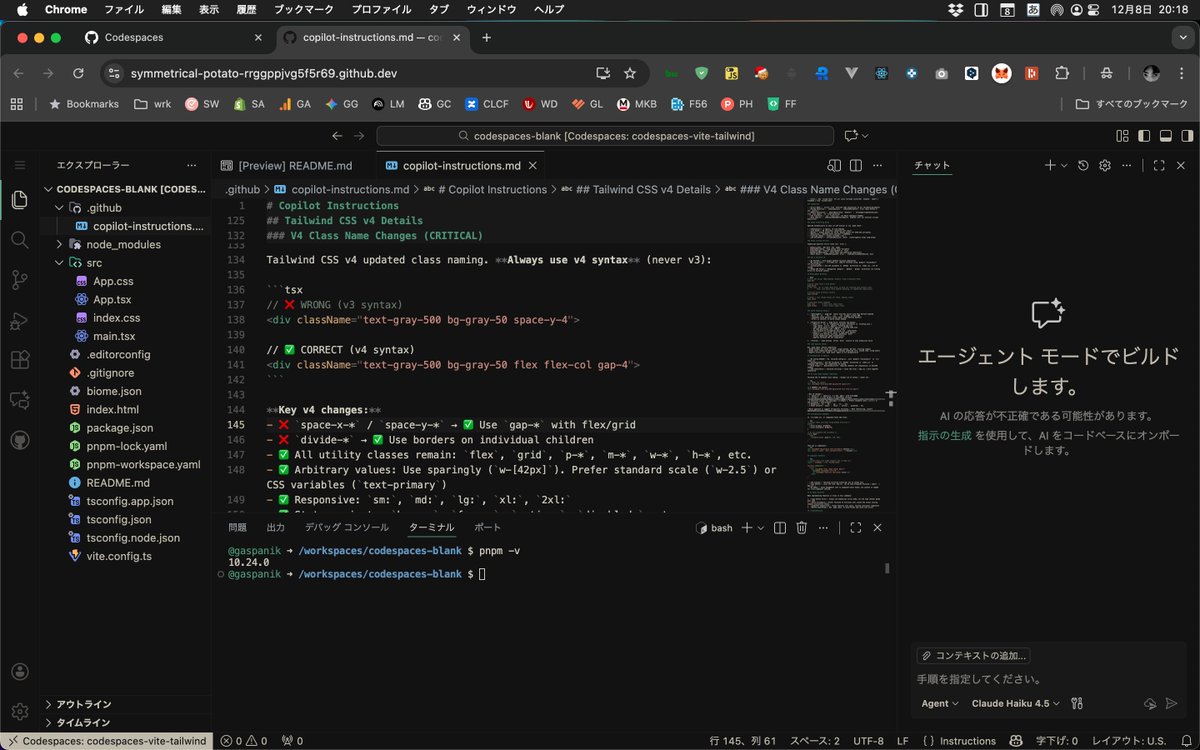Open the Search view in the activity bar
This screenshot has height=750, width=1200.
[18, 240]
